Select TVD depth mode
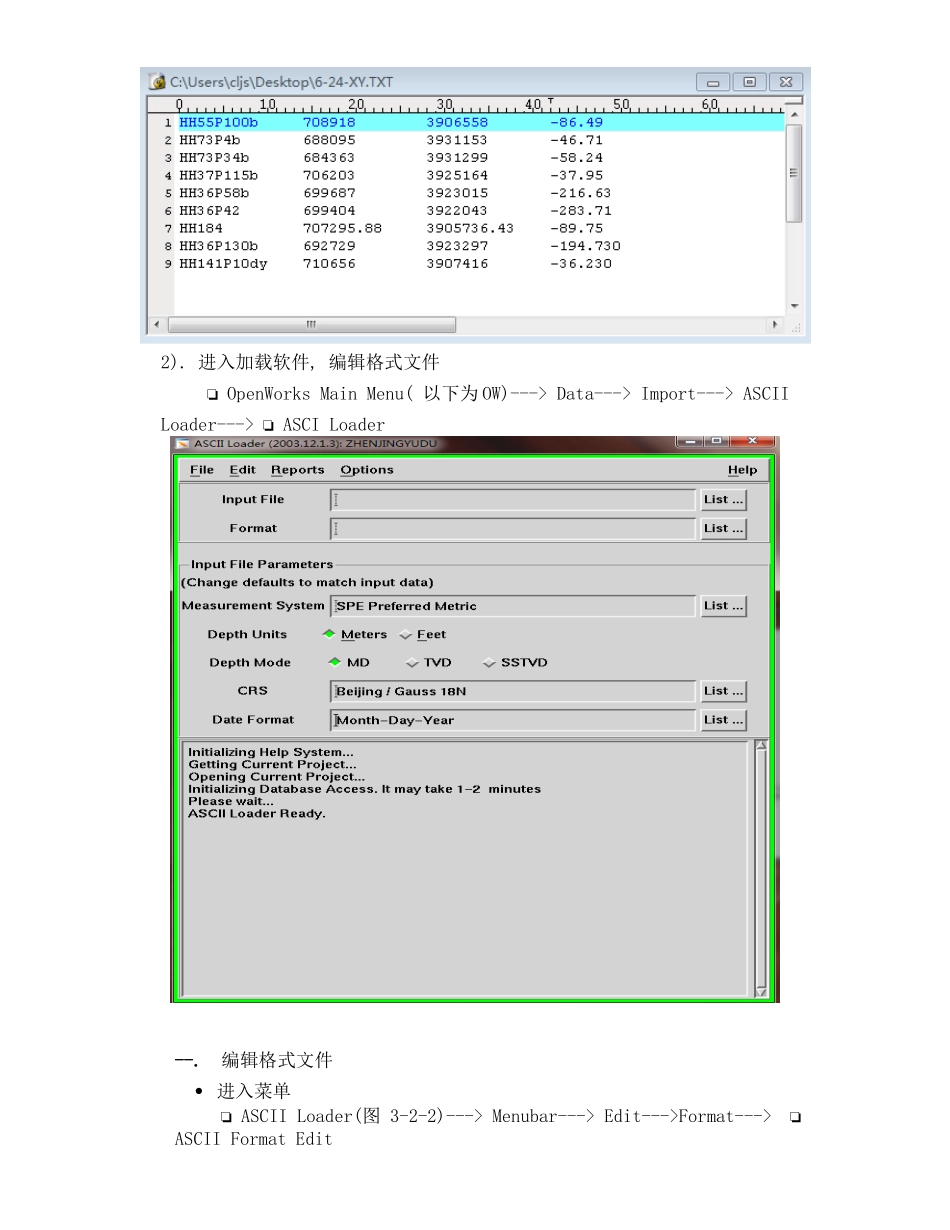The width and height of the screenshot is (950, 1230). tap(429, 663)
